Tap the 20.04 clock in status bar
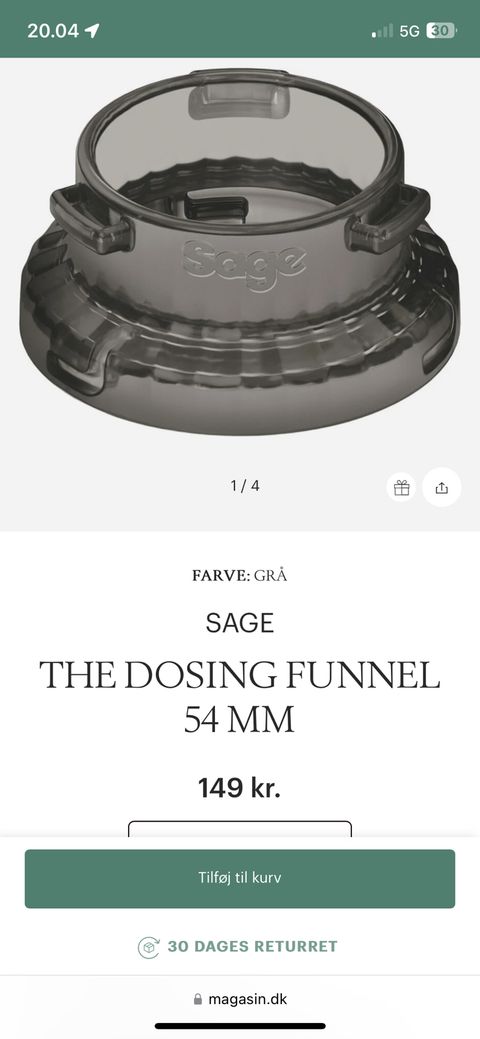 click(53, 30)
